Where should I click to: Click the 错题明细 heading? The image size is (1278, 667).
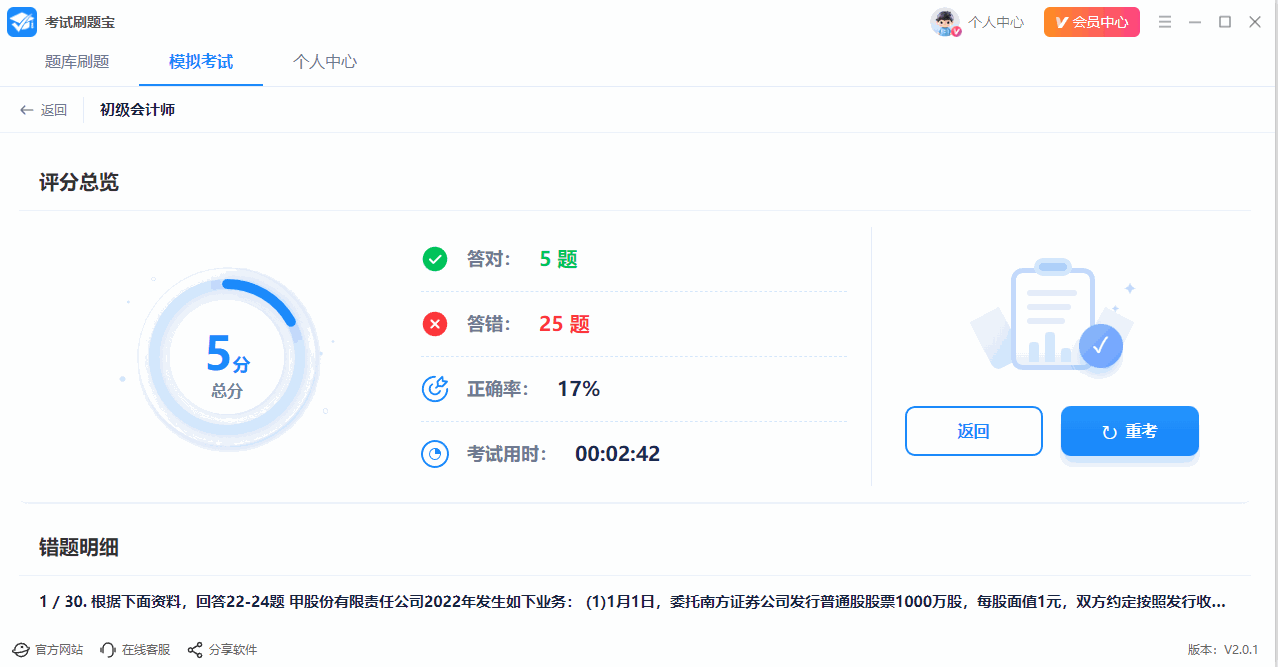tap(79, 547)
